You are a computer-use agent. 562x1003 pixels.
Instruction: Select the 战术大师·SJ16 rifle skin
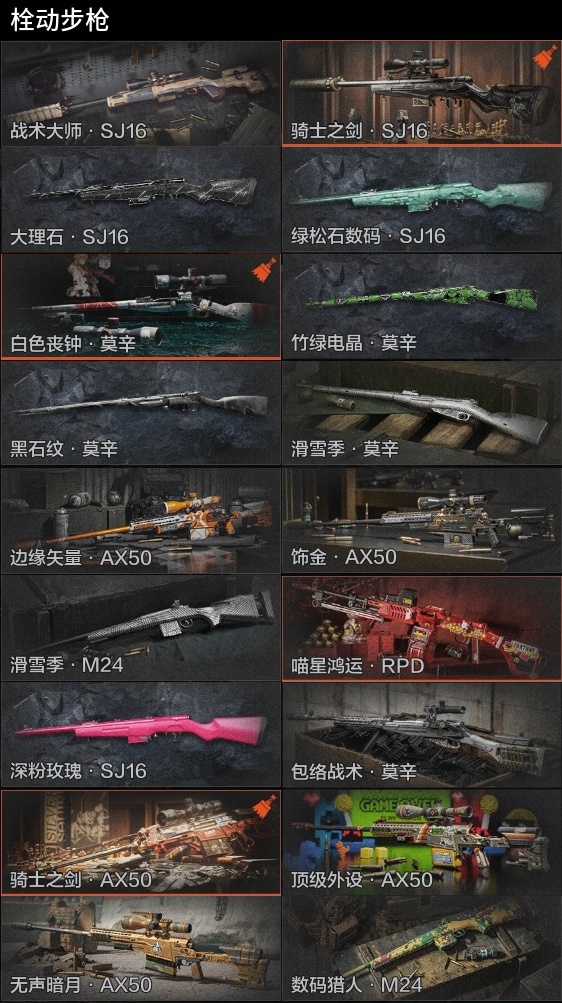pos(141,94)
